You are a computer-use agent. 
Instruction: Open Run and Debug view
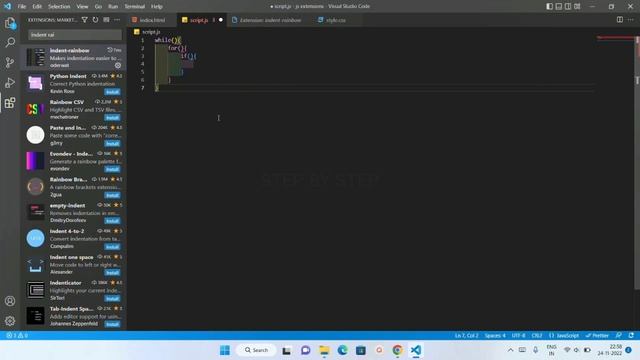[10, 82]
